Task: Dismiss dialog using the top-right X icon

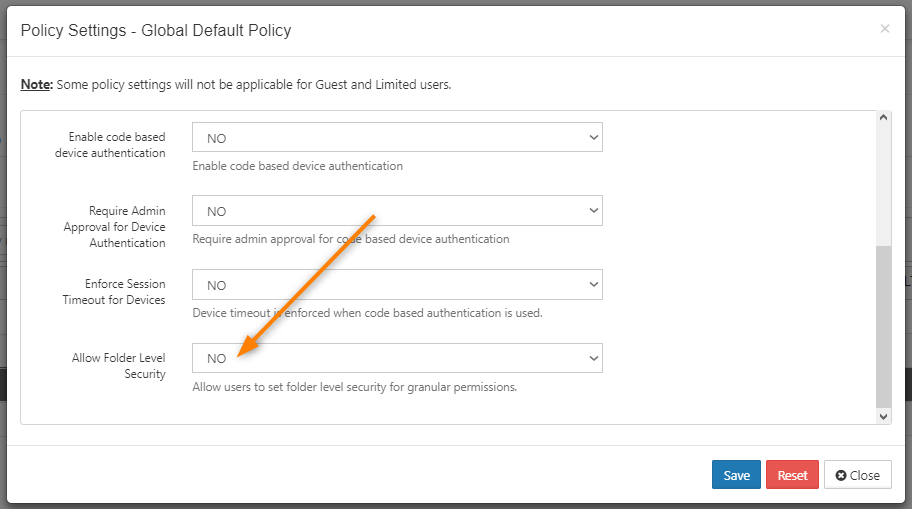Action: pyautogui.click(x=885, y=29)
